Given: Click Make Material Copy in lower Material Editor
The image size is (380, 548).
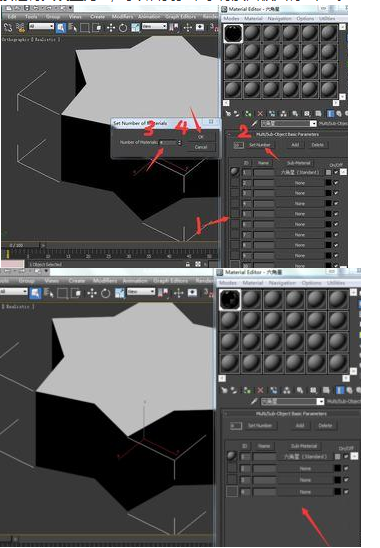Looking at the screenshot, I should pyautogui.click(x=273, y=390).
